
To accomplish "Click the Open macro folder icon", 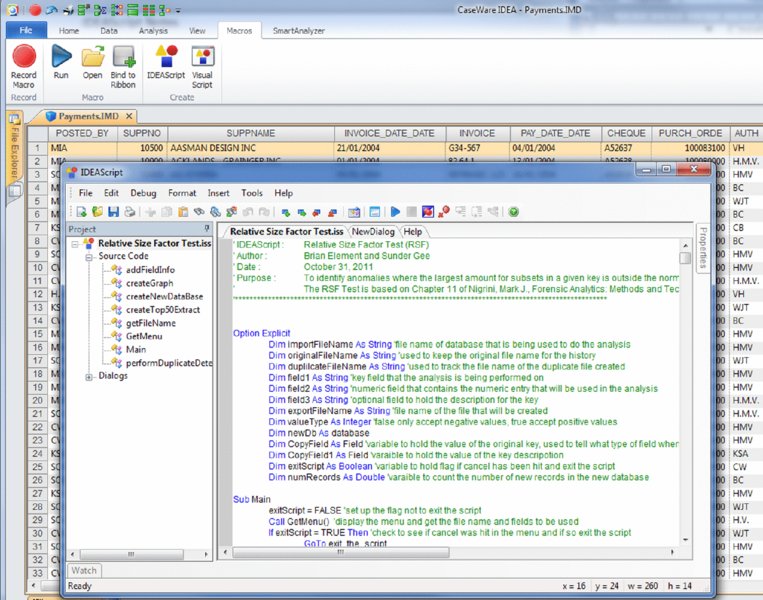I will point(92,61).
